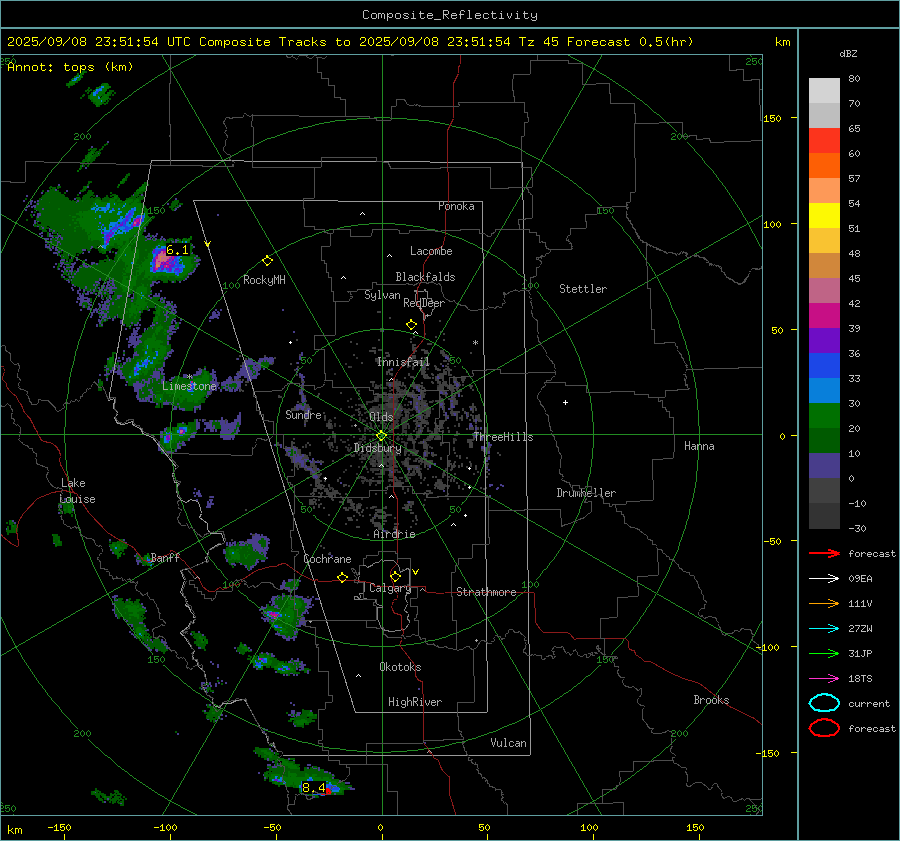Screen dimensions: 900x841
Task: Click the white plus marker west of Hanna
Action: [x=565, y=402]
